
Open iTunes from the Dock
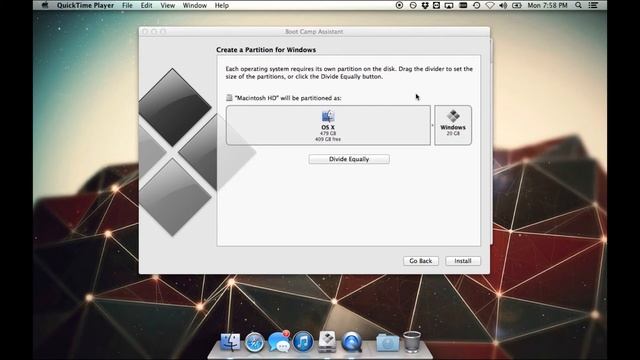(x=303, y=342)
